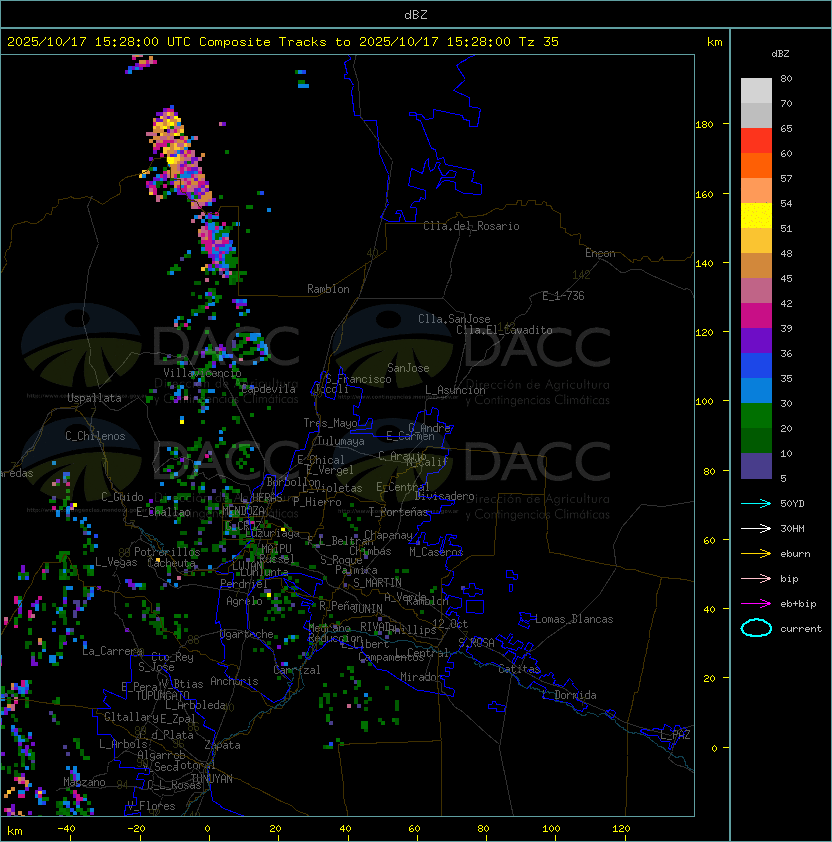The width and height of the screenshot is (832, 842).
Task: Click the Ramblon location label
Action: click(x=328, y=289)
